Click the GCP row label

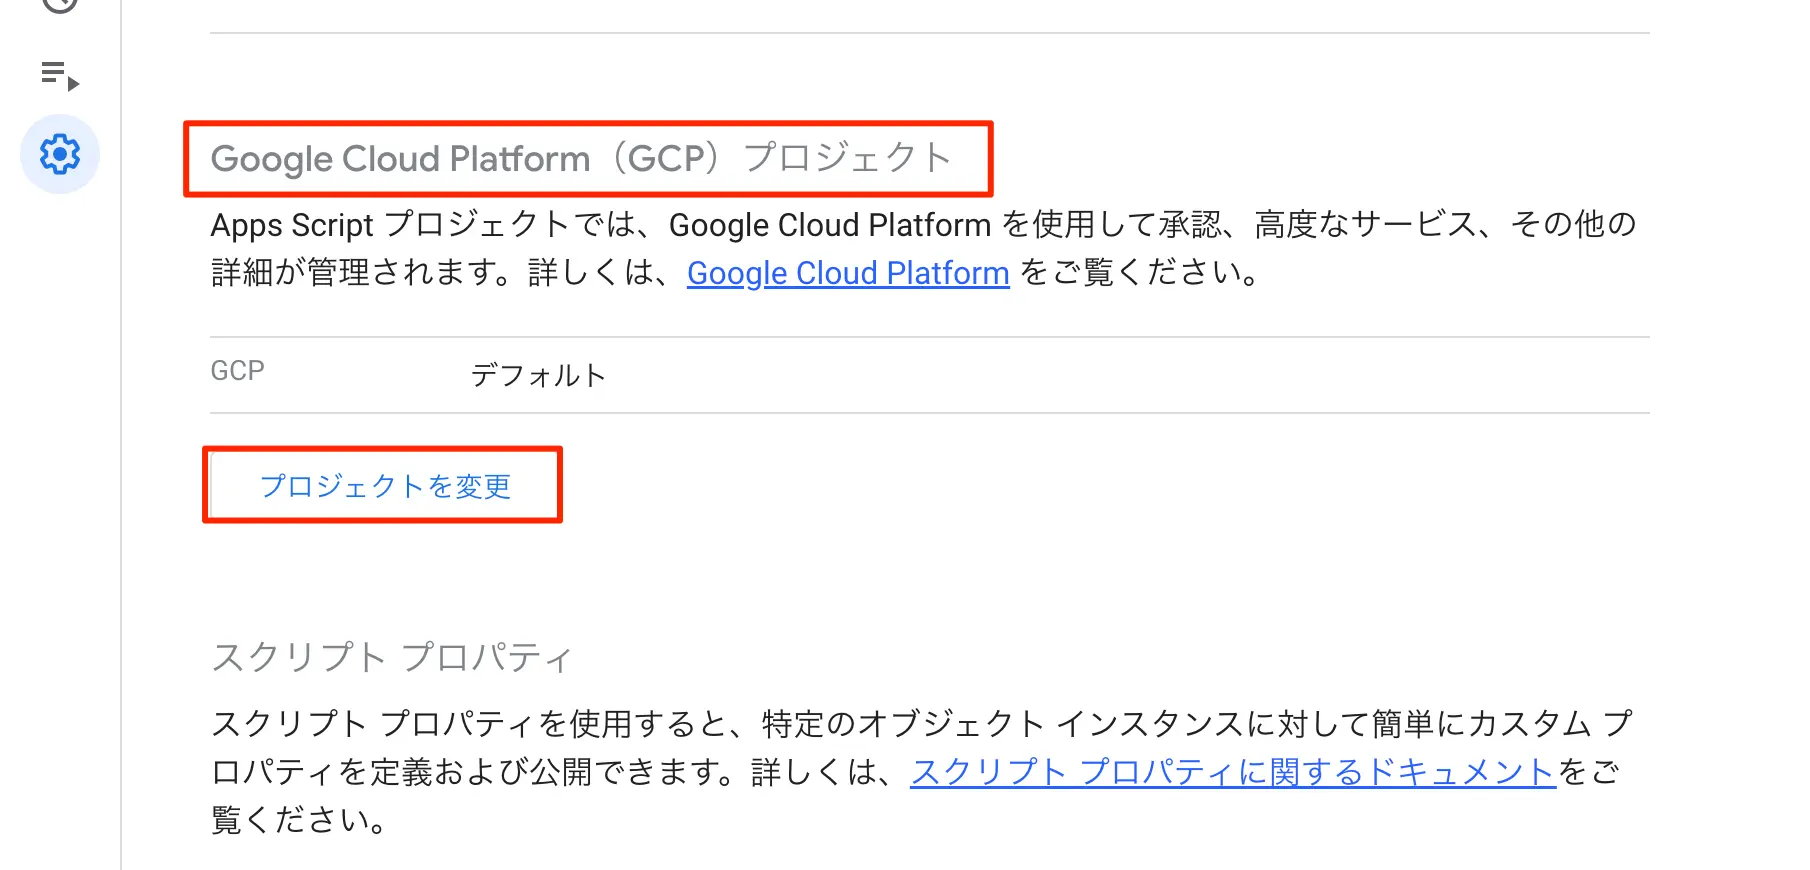click(237, 371)
